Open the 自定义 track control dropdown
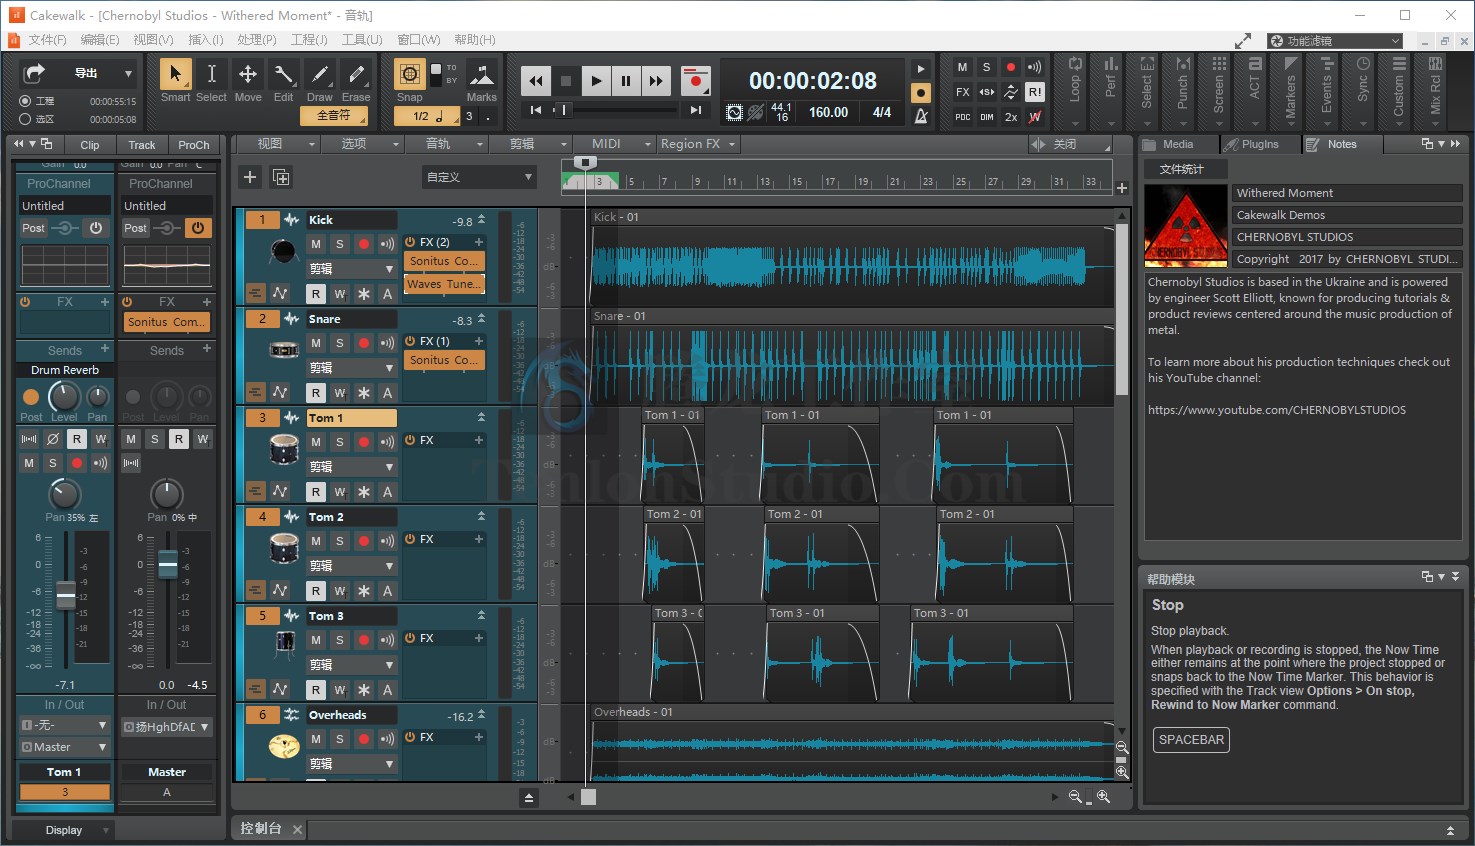Viewport: 1475px width, 846px height. 480,177
